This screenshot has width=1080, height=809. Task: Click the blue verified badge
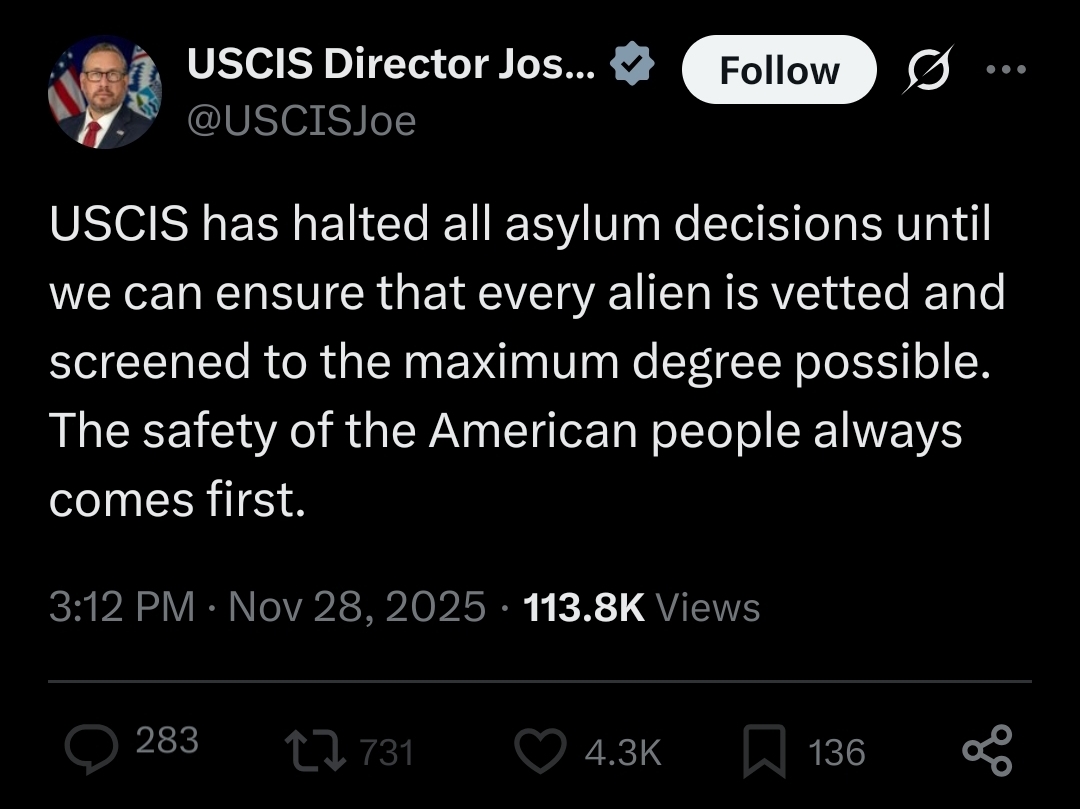[x=633, y=66]
